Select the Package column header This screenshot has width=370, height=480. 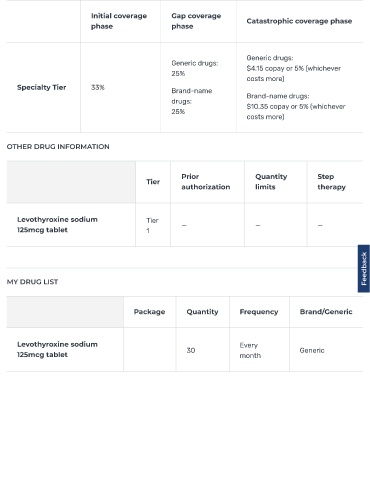click(x=149, y=312)
